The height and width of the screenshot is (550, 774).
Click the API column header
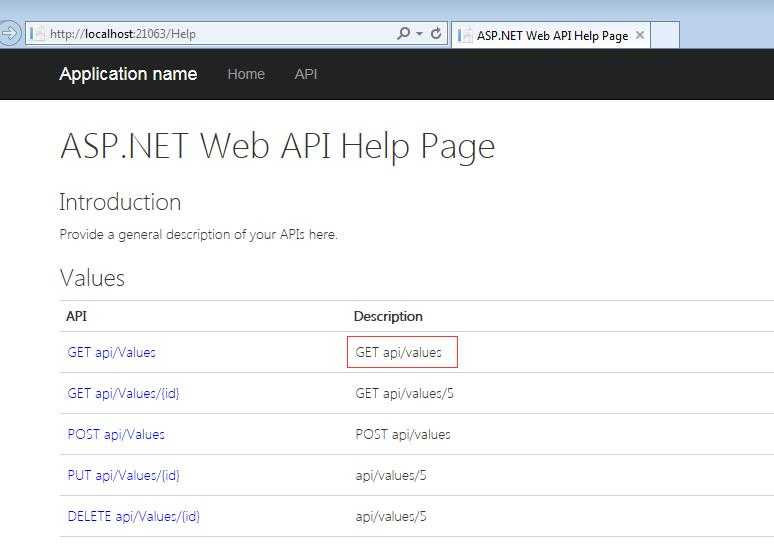[77, 316]
